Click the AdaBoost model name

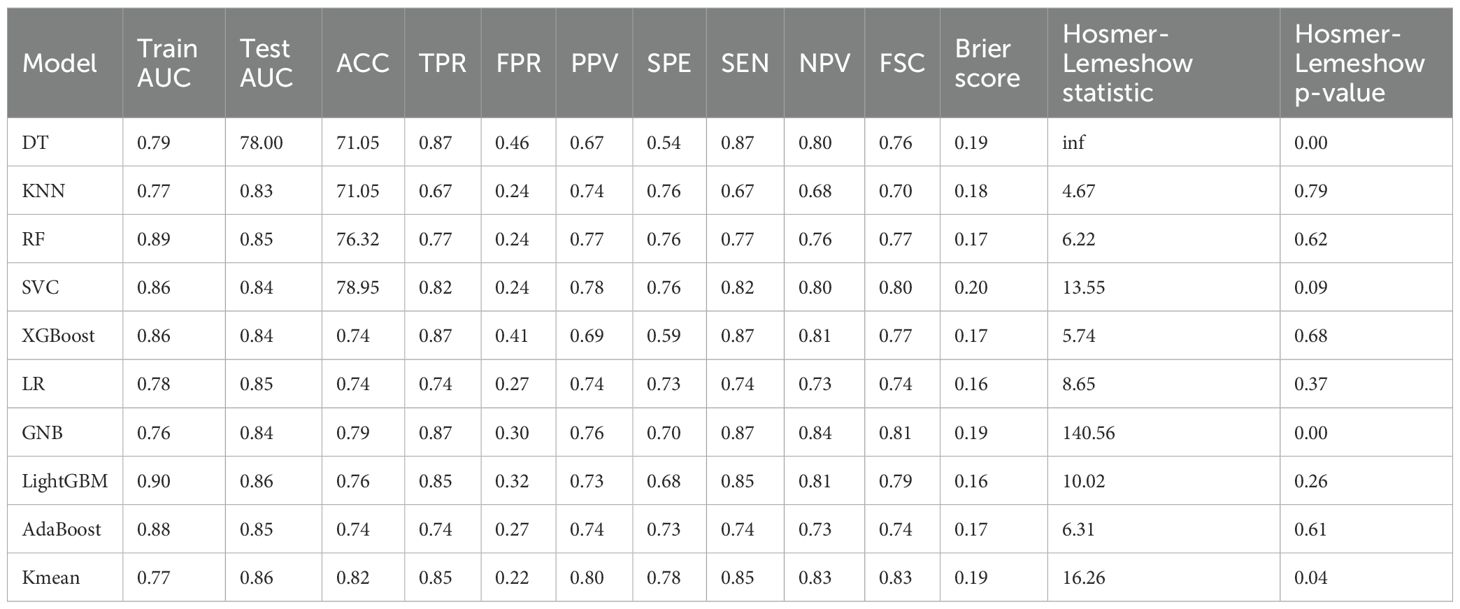(62, 529)
